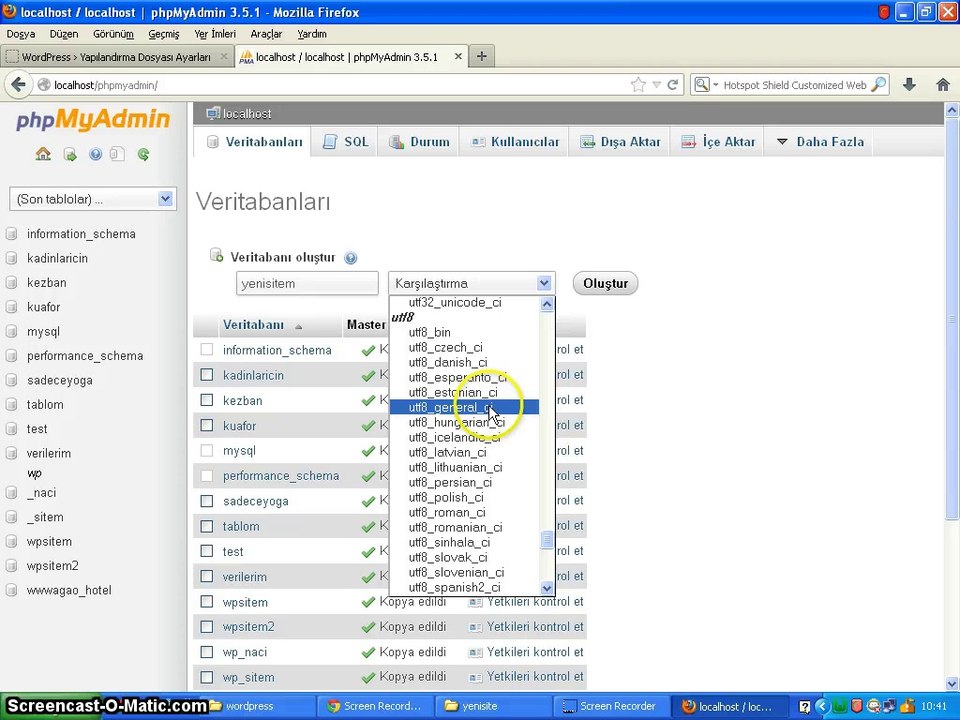The image size is (960, 720).
Task: Open the Dosya menu
Action: (20, 34)
